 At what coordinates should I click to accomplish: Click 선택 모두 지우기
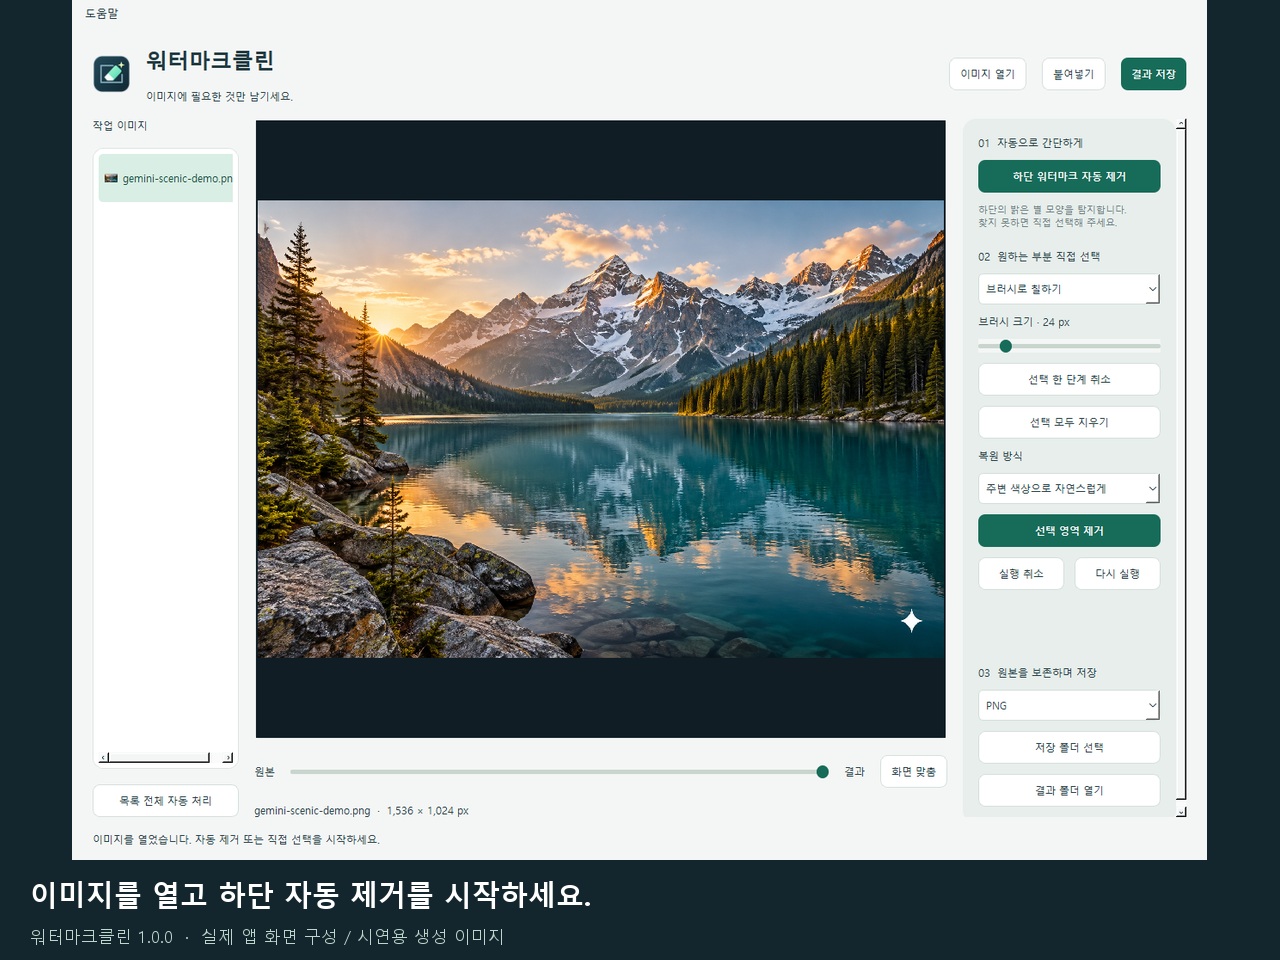pos(1069,422)
